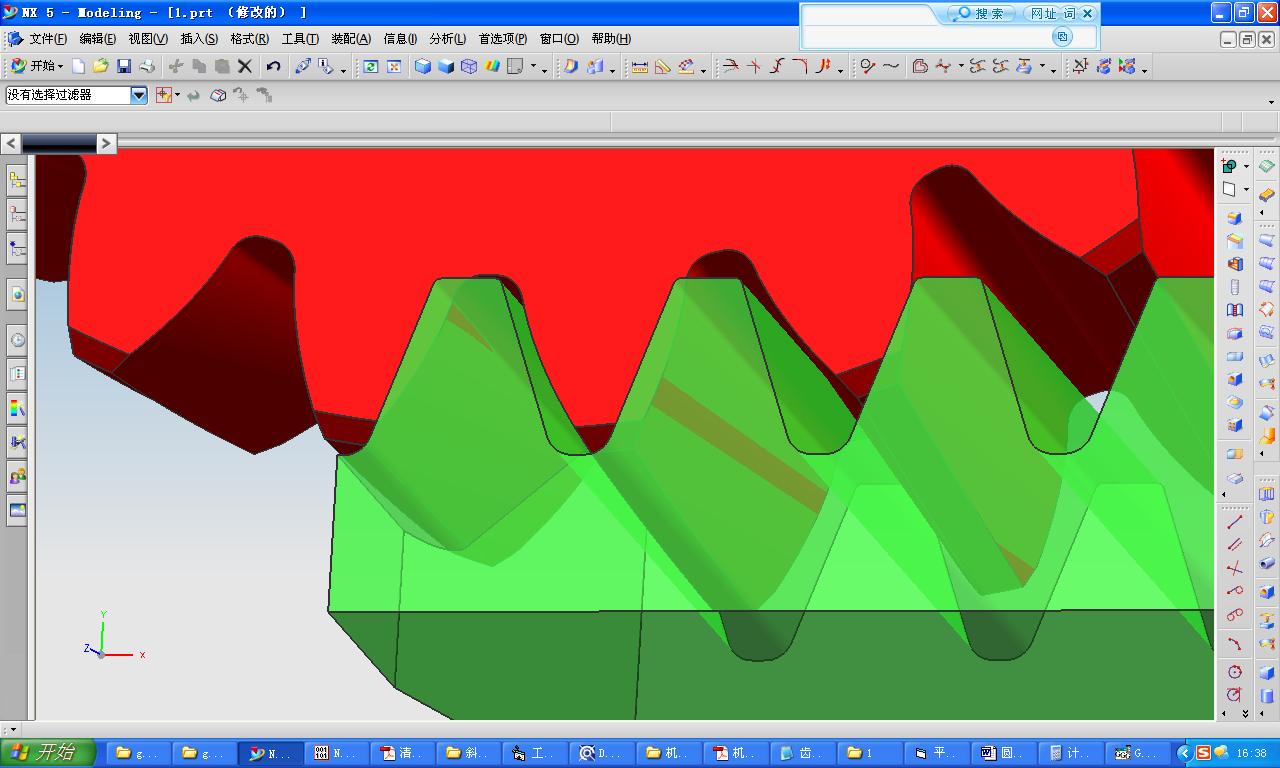Open a file with folder icon

pos(100,66)
